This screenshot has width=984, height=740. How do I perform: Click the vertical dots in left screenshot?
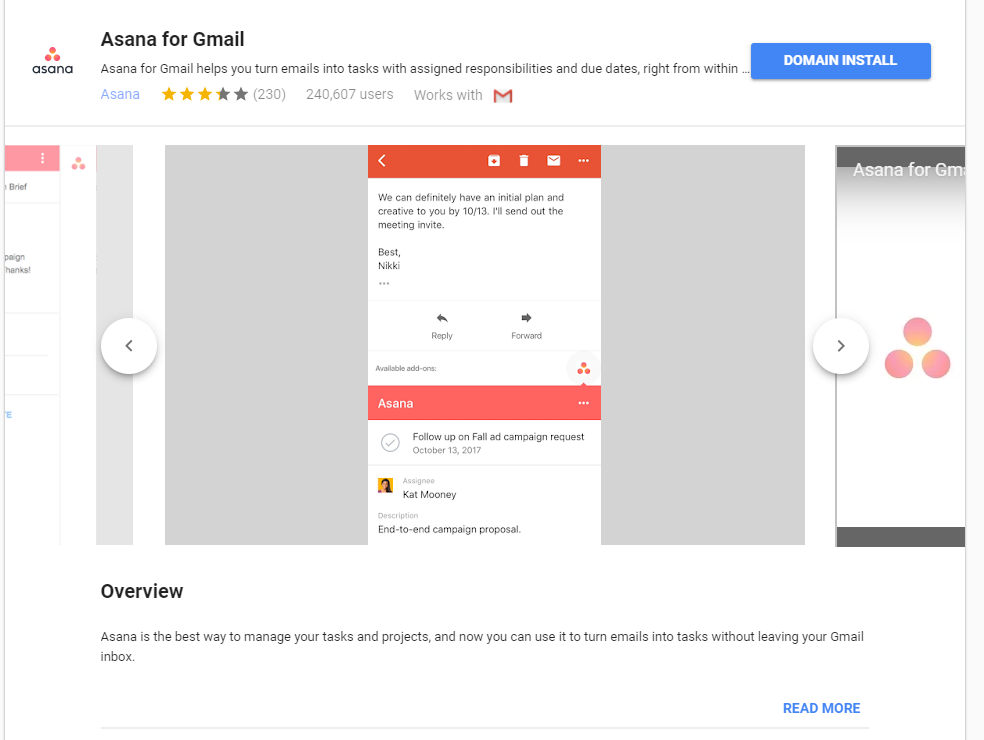point(42,158)
